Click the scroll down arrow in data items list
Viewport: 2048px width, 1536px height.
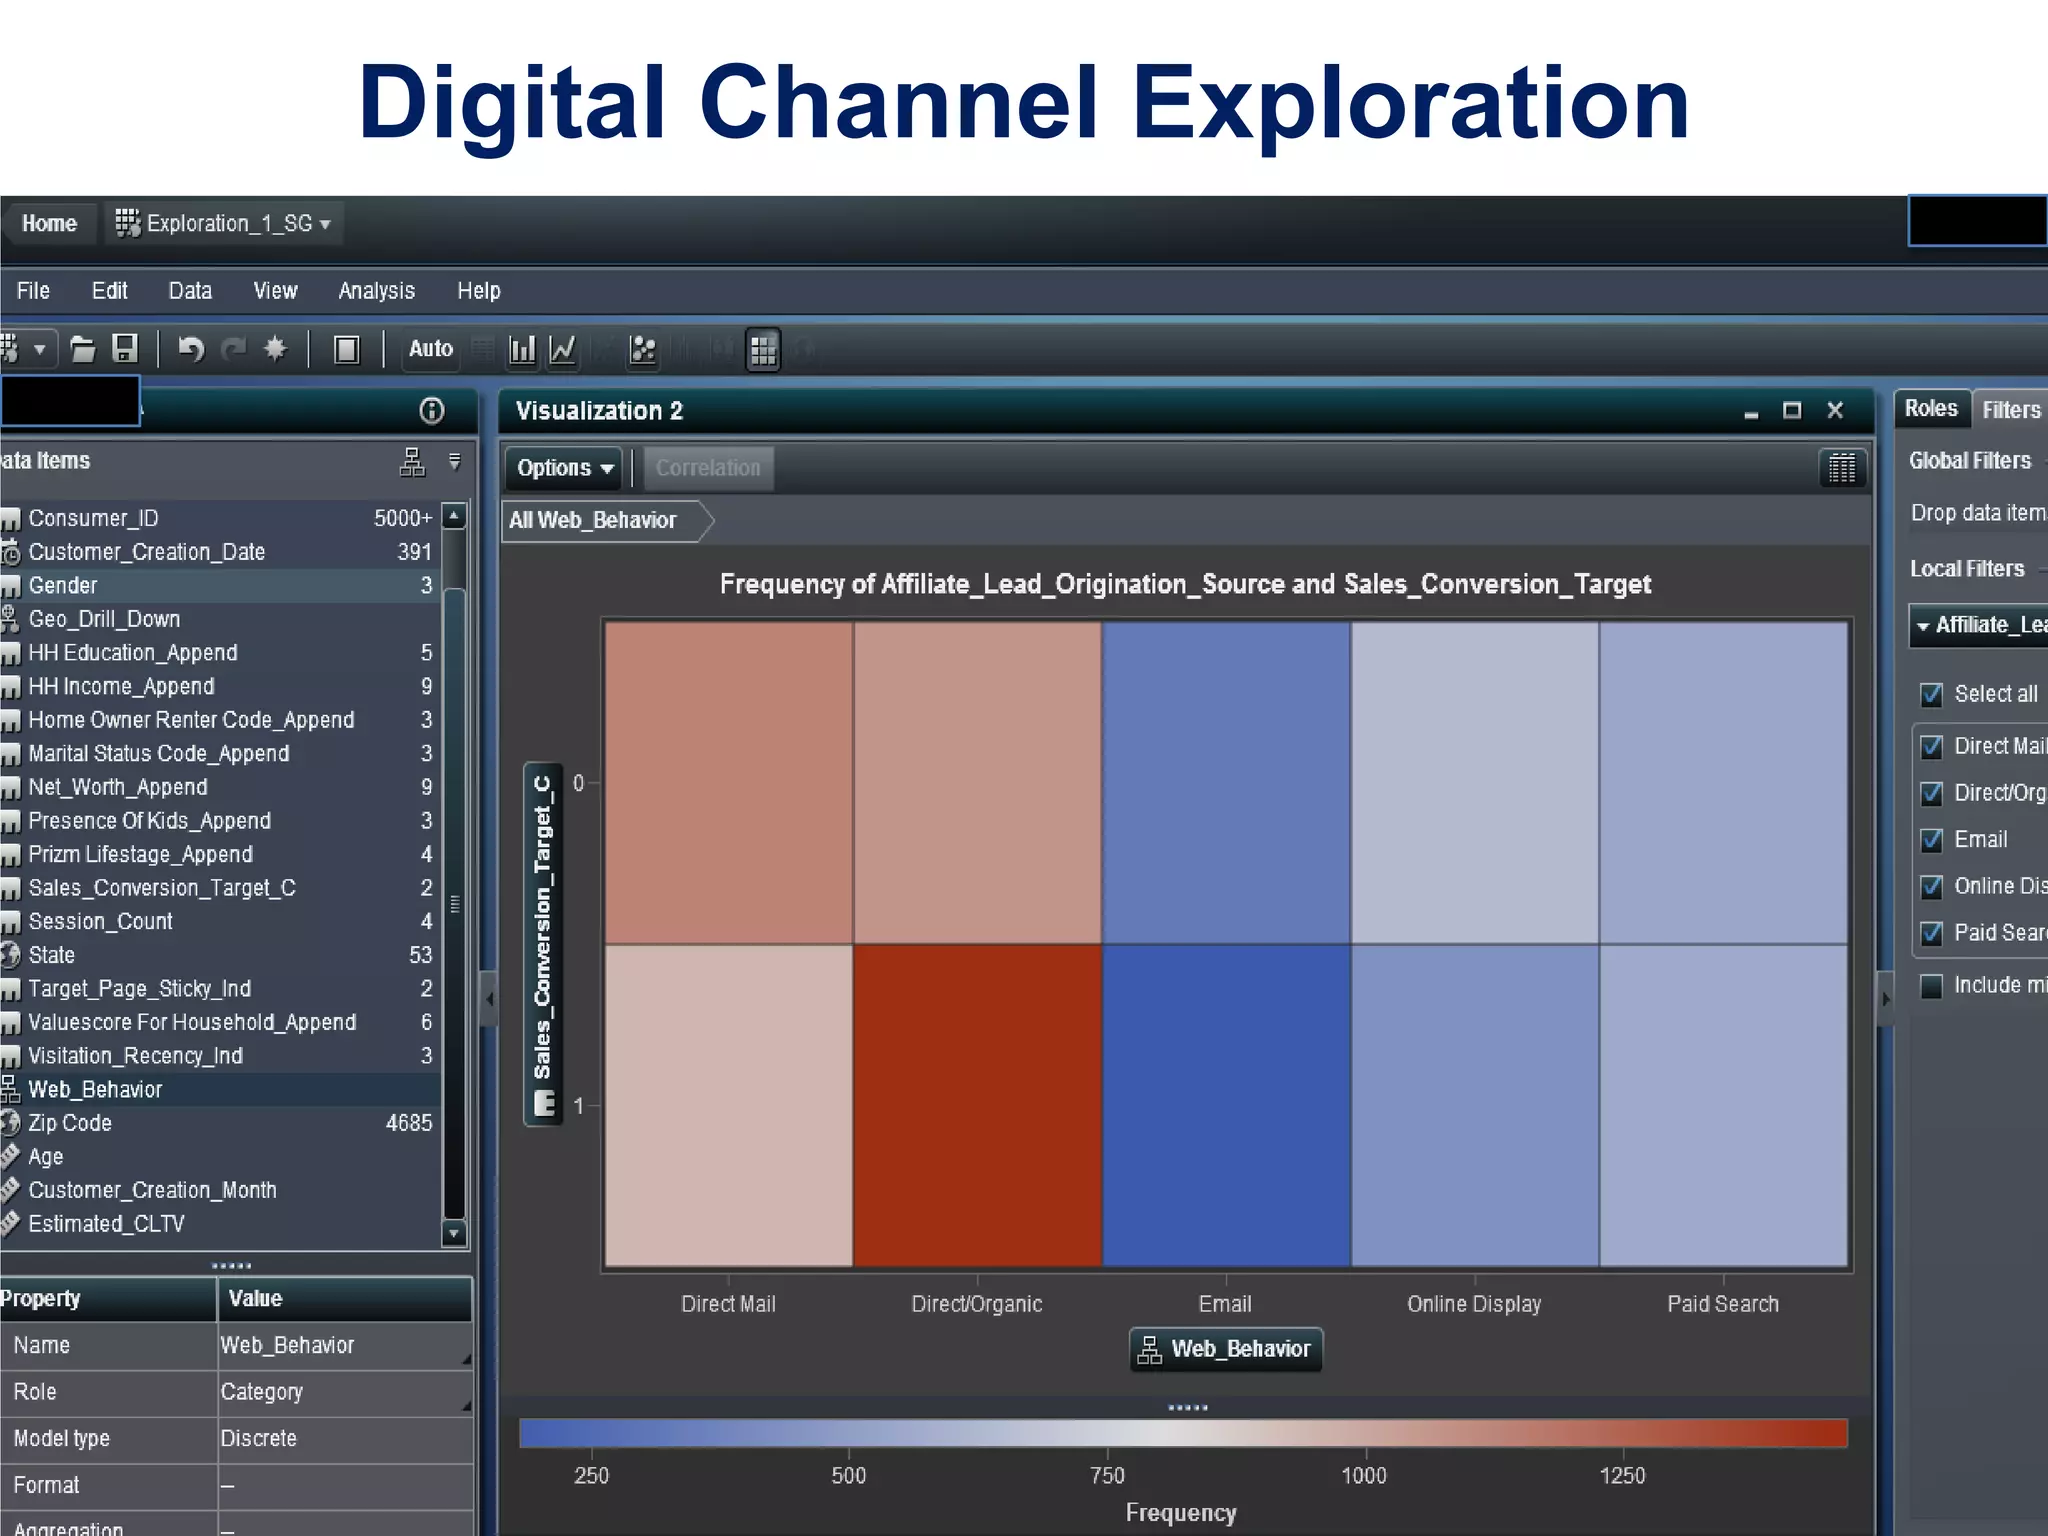coord(454,1233)
